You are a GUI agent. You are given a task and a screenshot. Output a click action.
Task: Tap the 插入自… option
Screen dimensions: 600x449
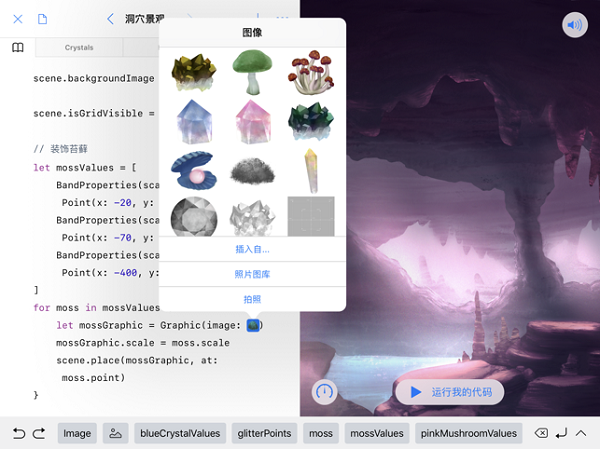(253, 250)
